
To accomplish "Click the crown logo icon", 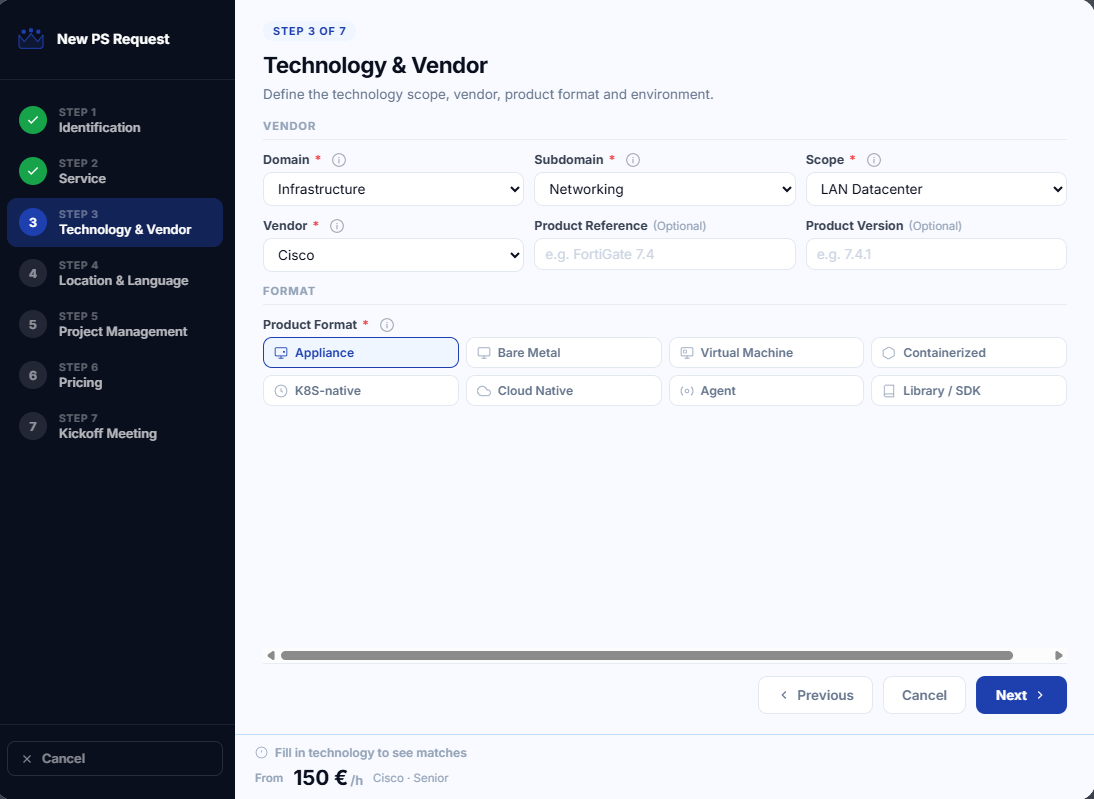I will pyautogui.click(x=31, y=39).
